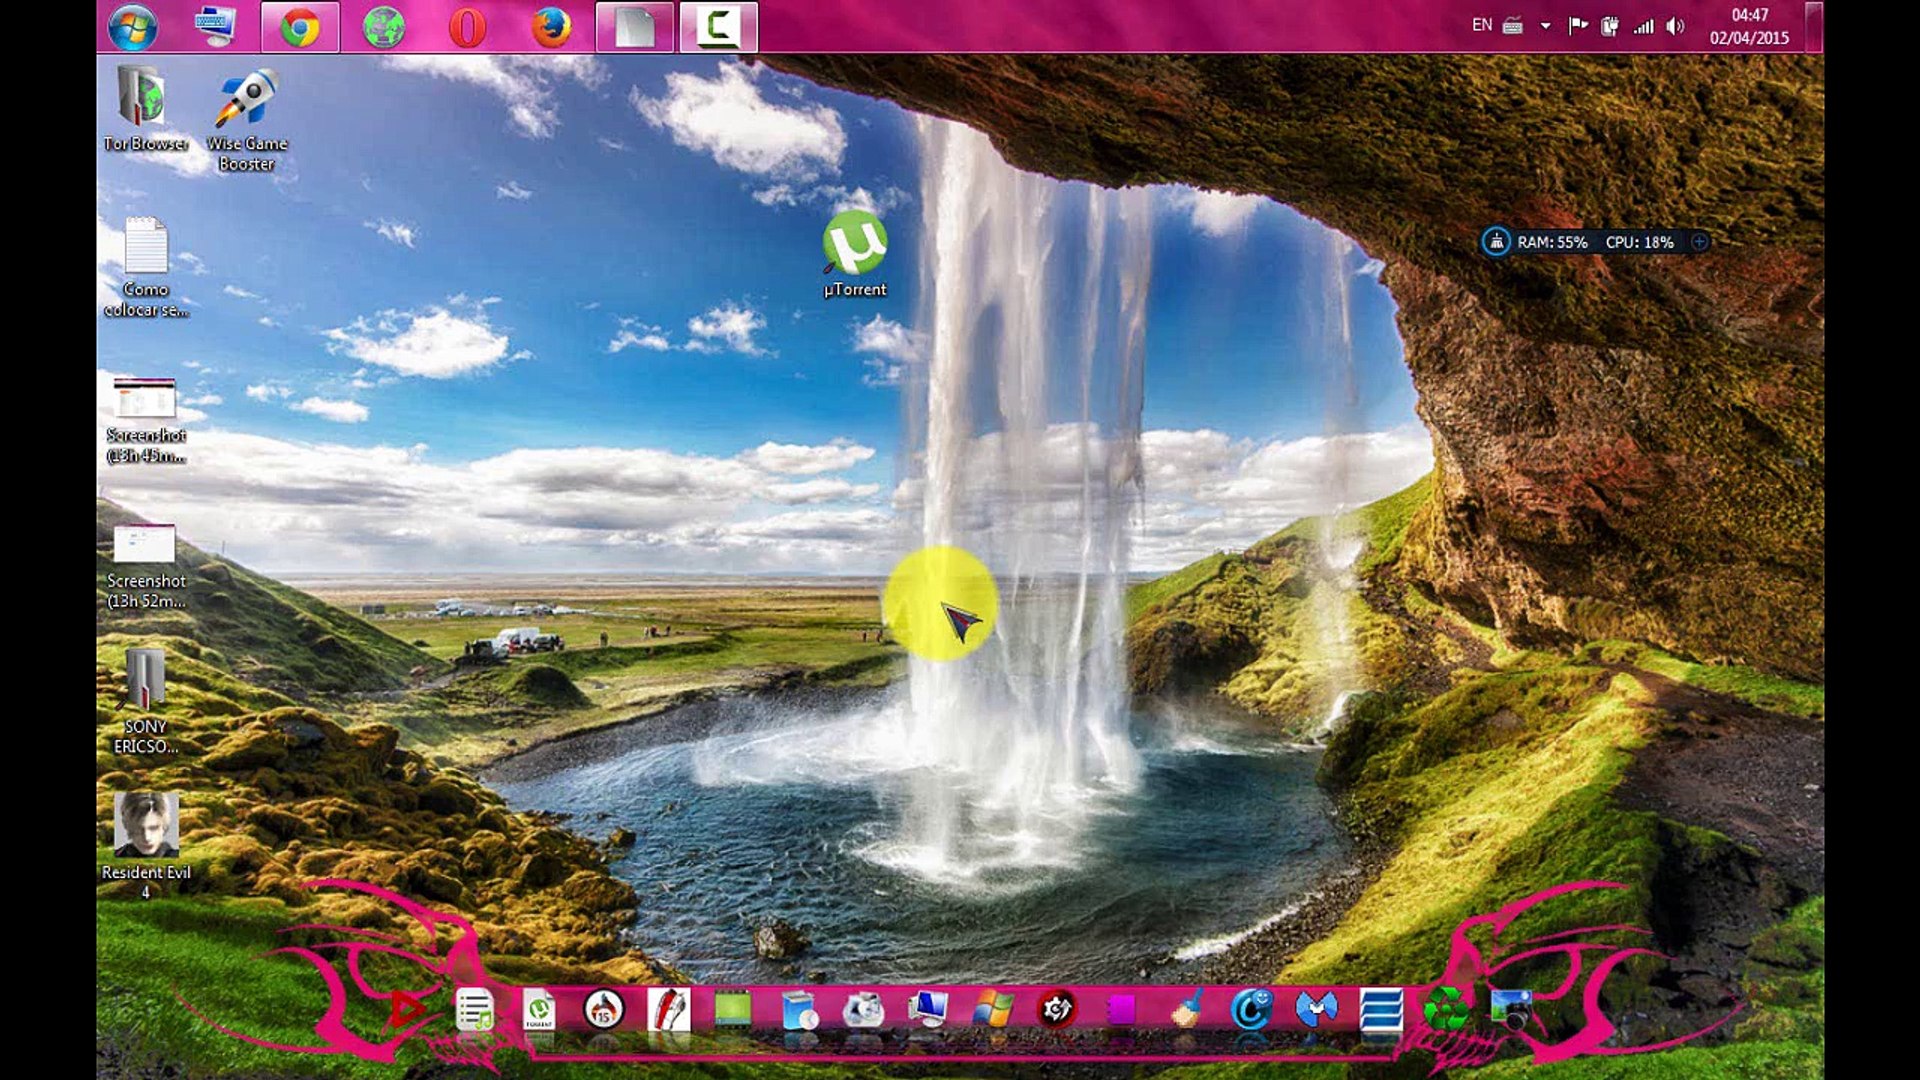Open green recycle bin in dock
The width and height of the screenshot is (1920, 1080).
click(1446, 1009)
